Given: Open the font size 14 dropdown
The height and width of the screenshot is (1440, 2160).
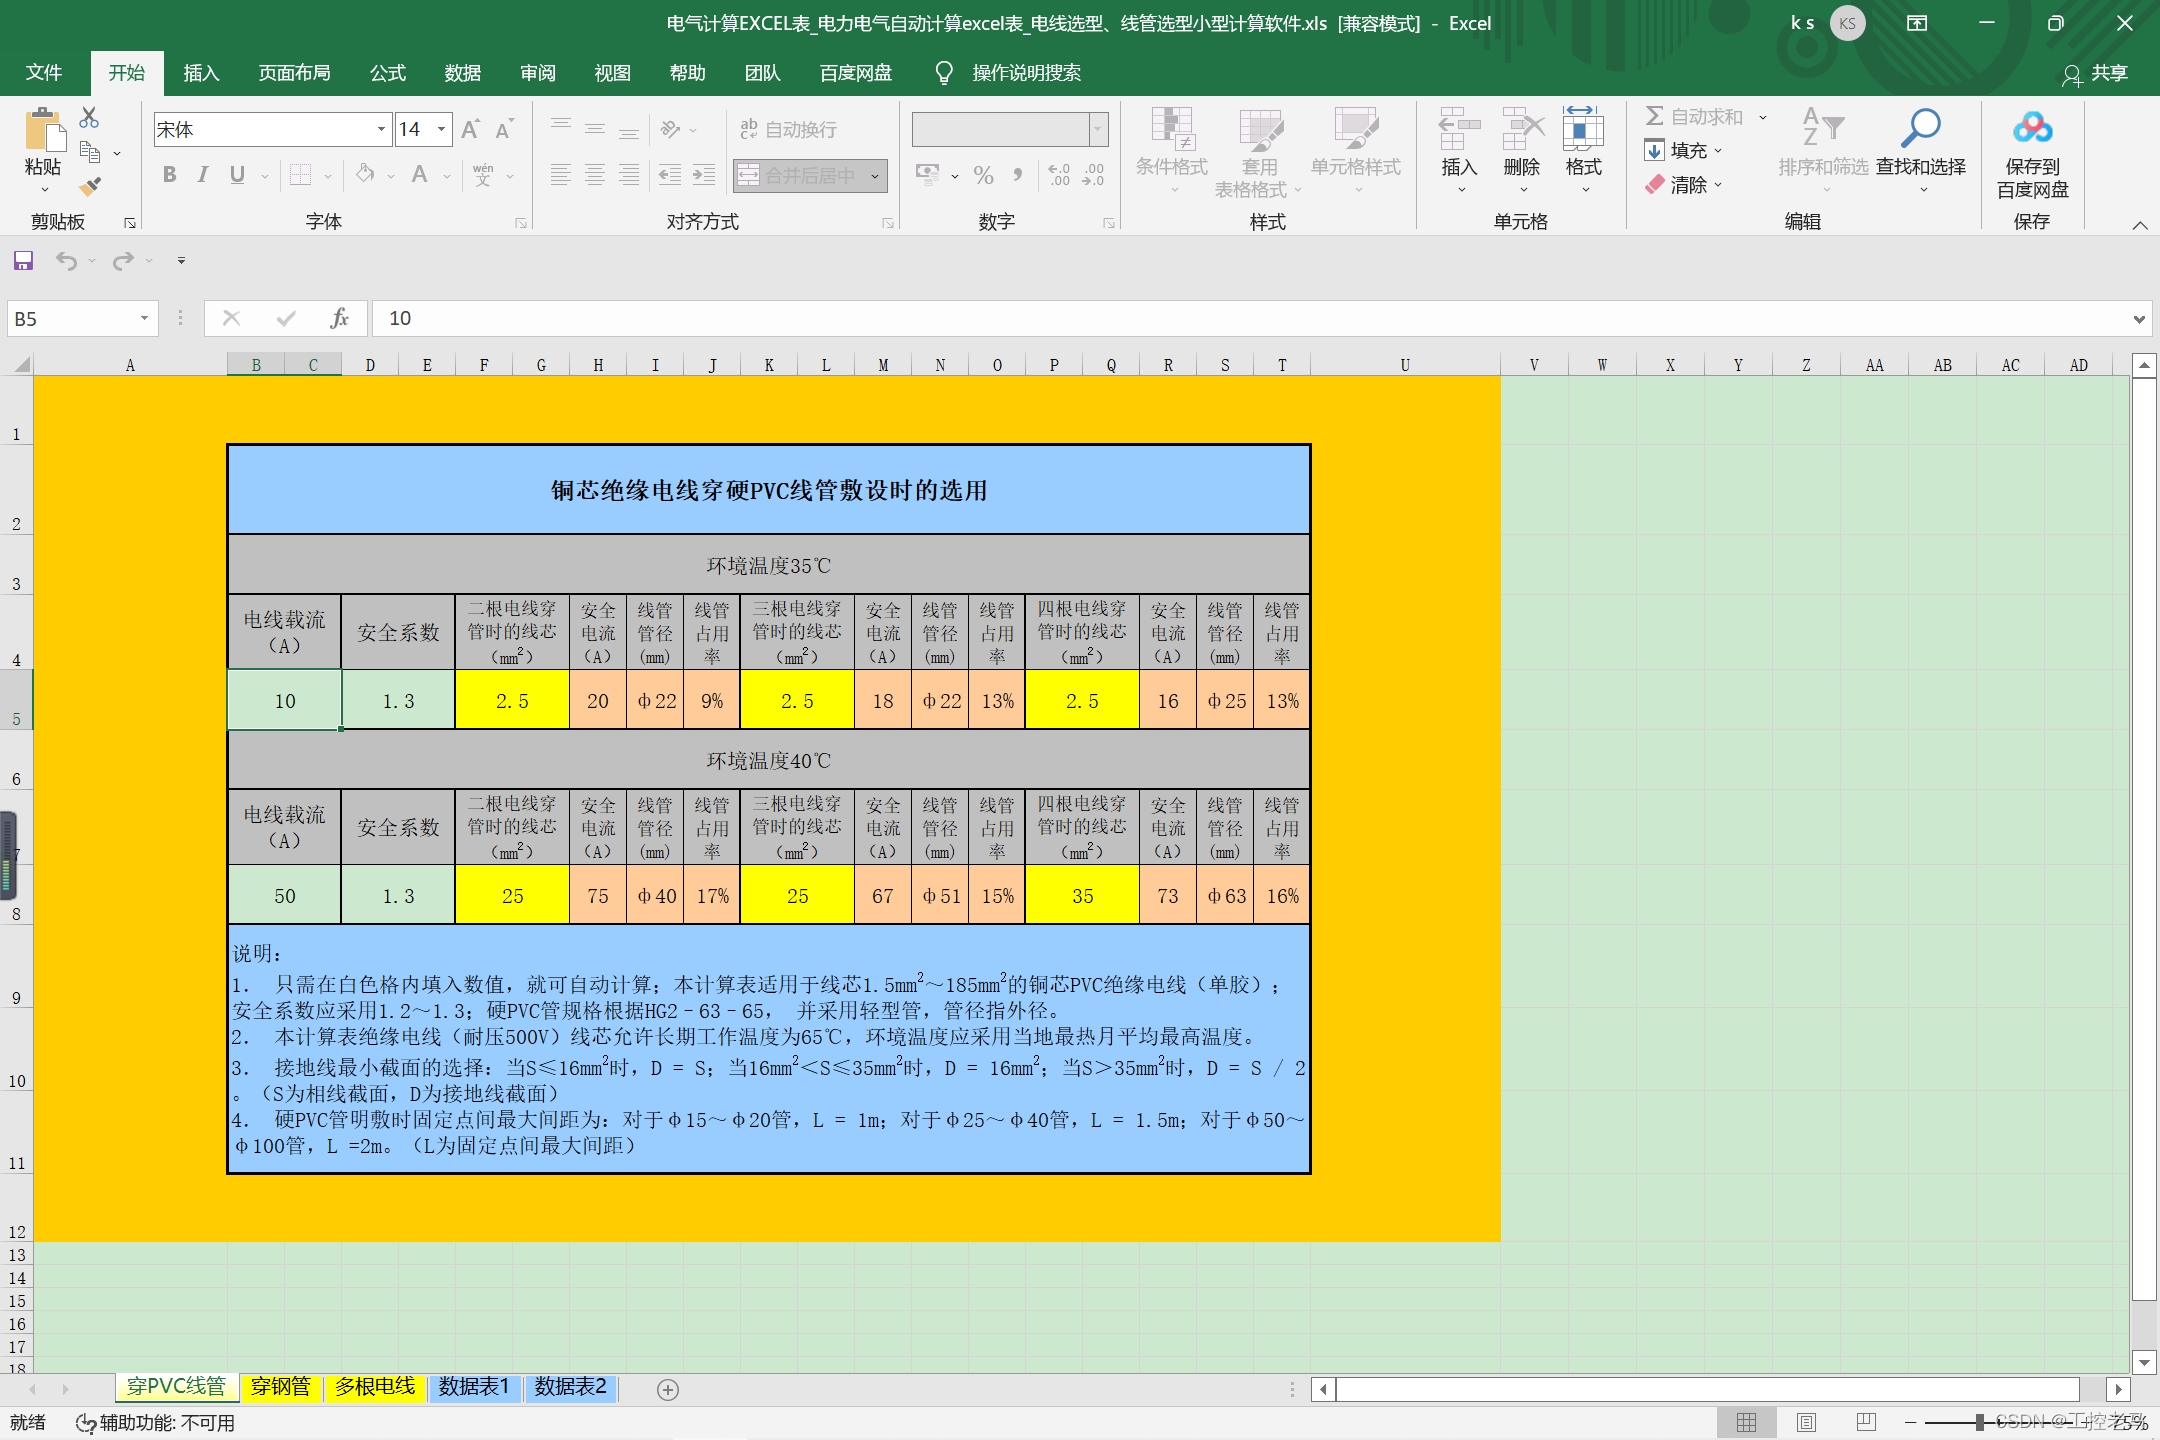Looking at the screenshot, I should coord(441,129).
